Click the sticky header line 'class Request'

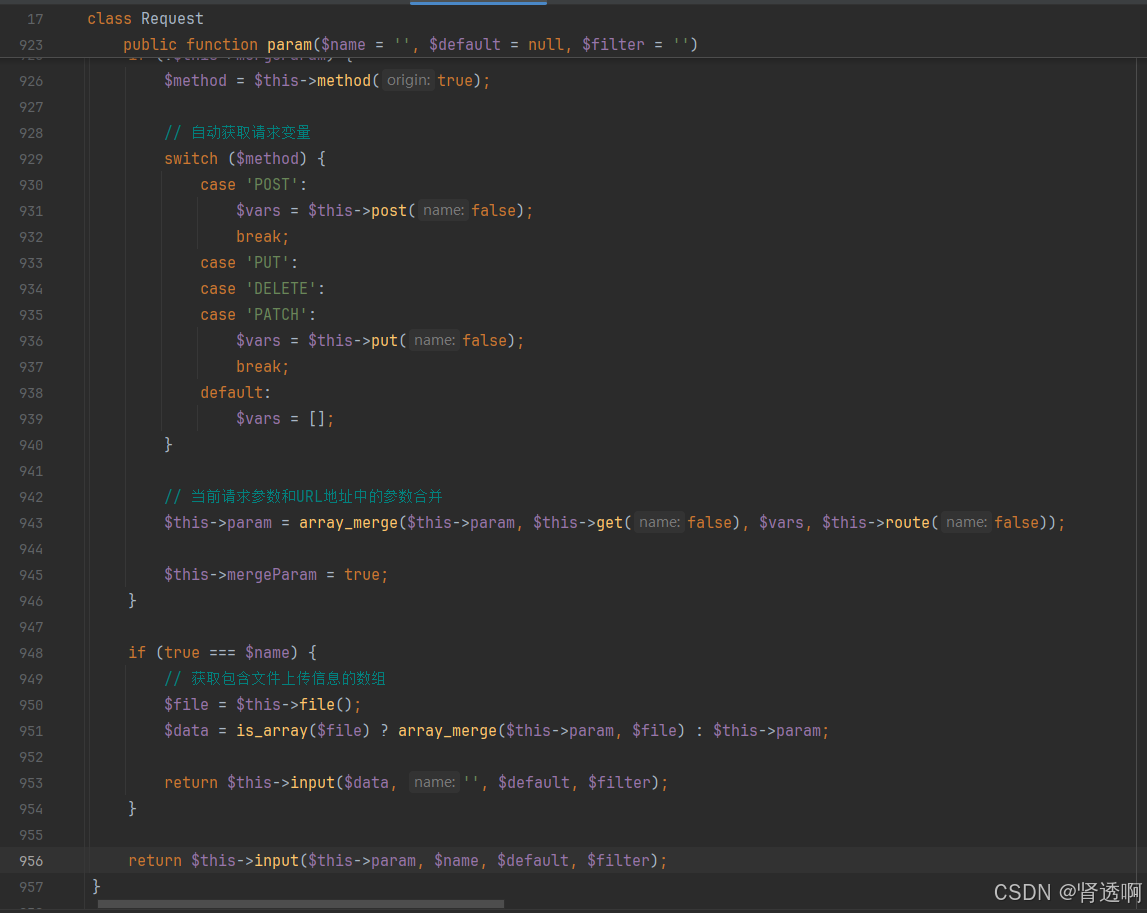click(145, 17)
